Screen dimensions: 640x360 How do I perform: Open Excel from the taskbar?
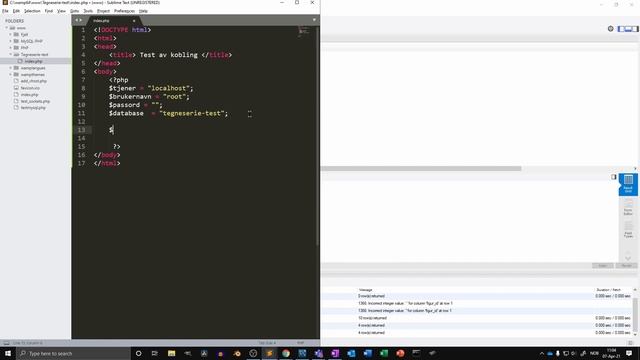pyautogui.click(x=384, y=353)
